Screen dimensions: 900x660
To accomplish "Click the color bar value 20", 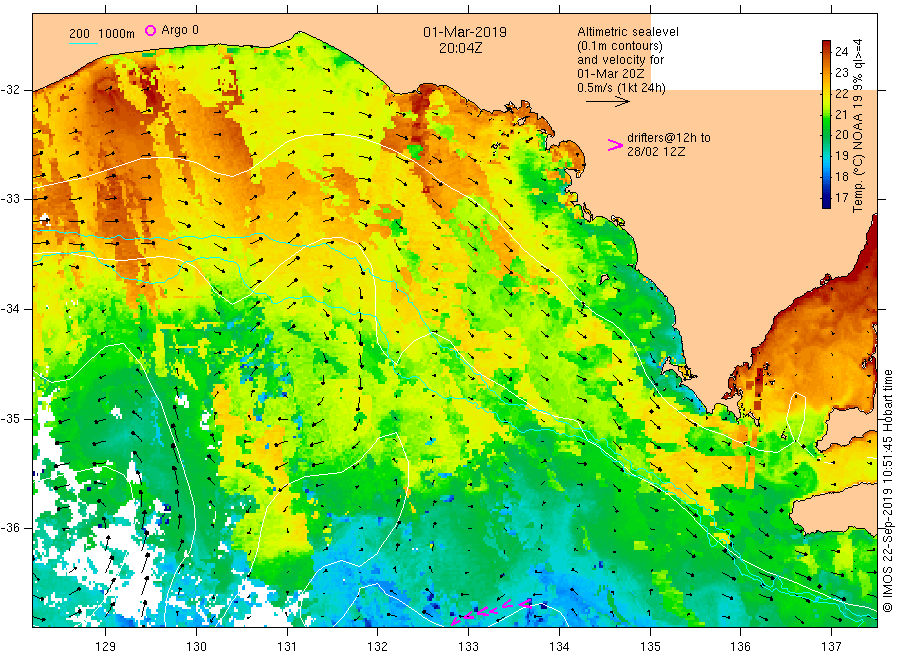I will tap(841, 135).
